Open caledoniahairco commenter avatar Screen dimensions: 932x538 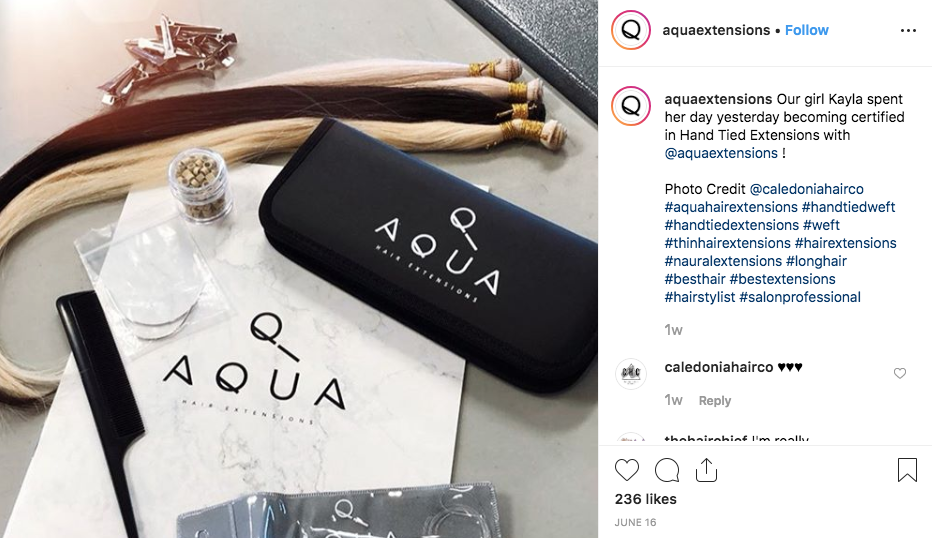coord(631,374)
